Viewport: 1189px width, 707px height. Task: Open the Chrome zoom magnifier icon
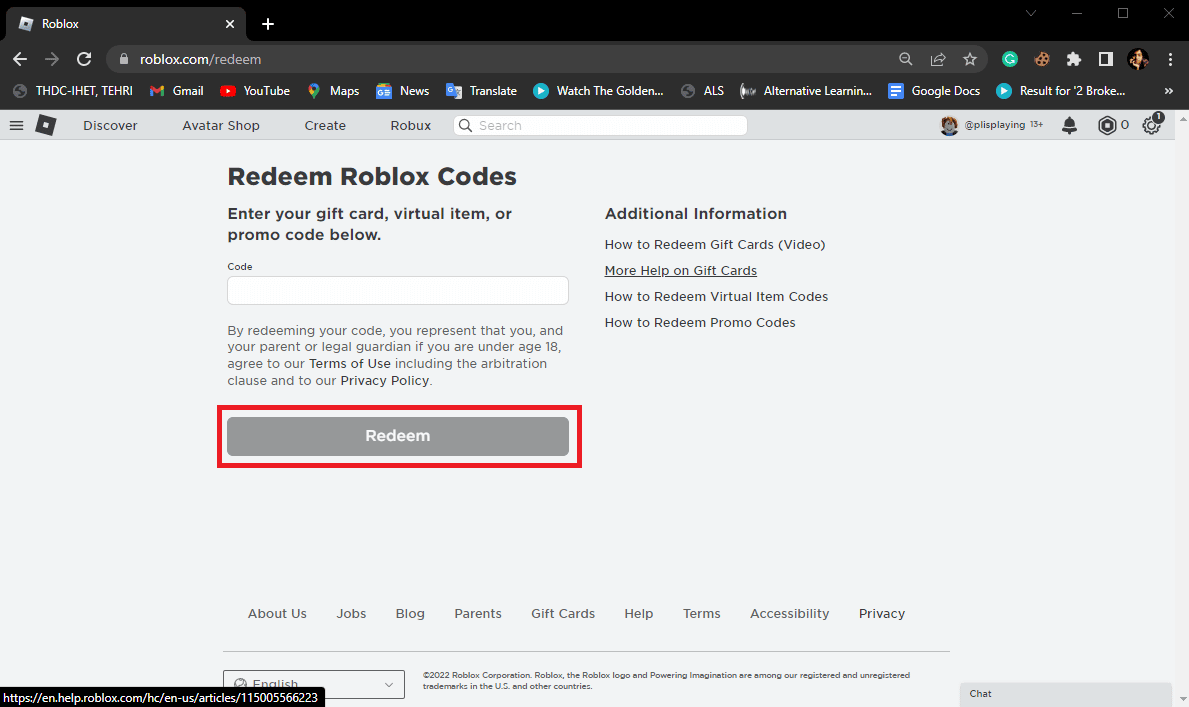pyautogui.click(x=905, y=59)
